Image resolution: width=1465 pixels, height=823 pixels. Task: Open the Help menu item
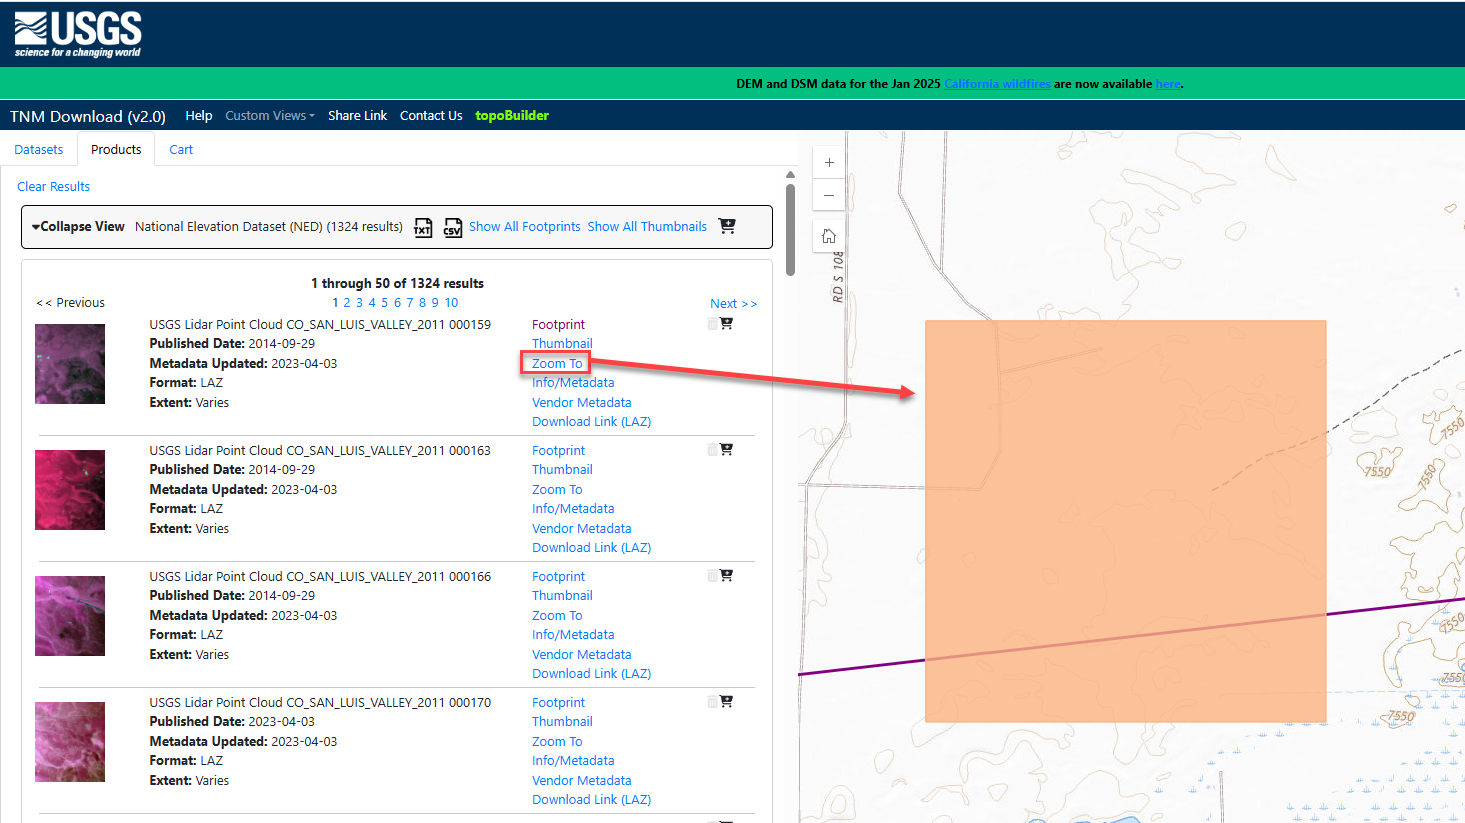199,116
